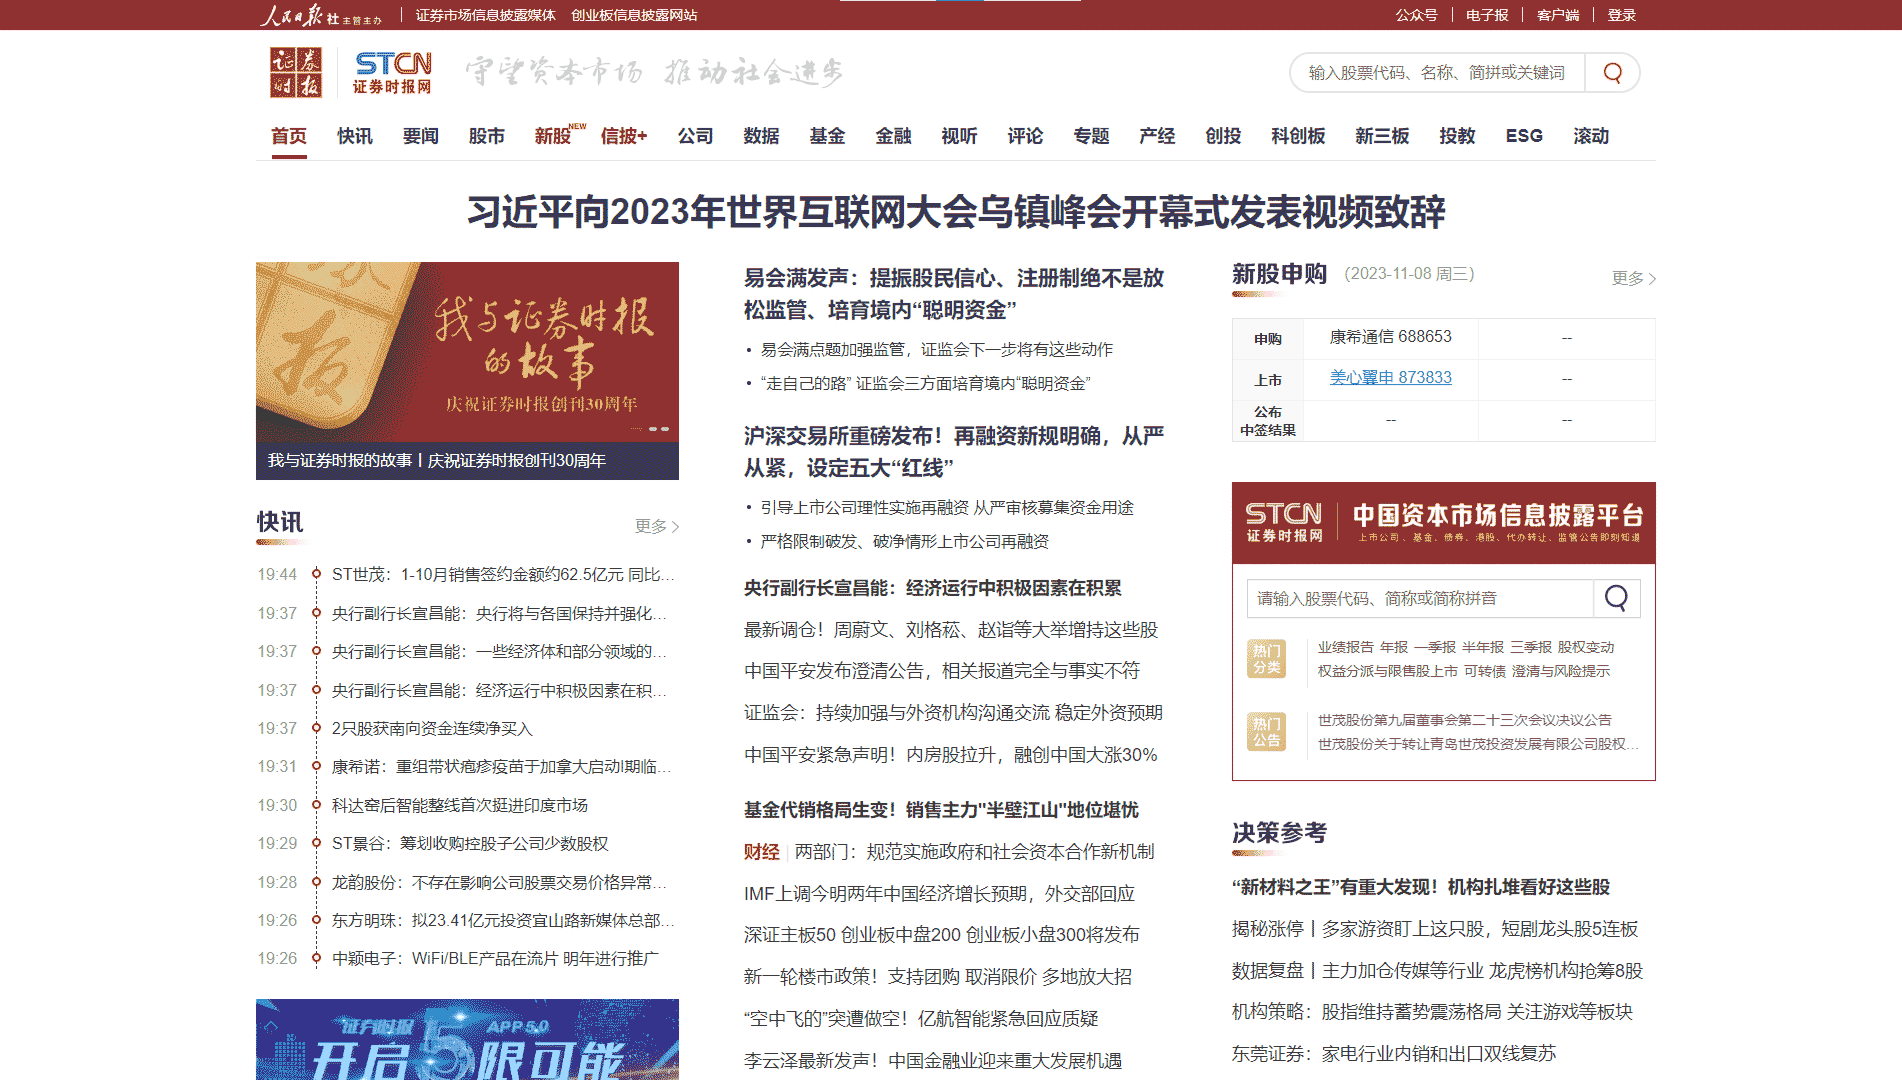The width and height of the screenshot is (1902, 1080).
Task: Open 世茂股份第九届董事会 announcement
Action: 1464,720
